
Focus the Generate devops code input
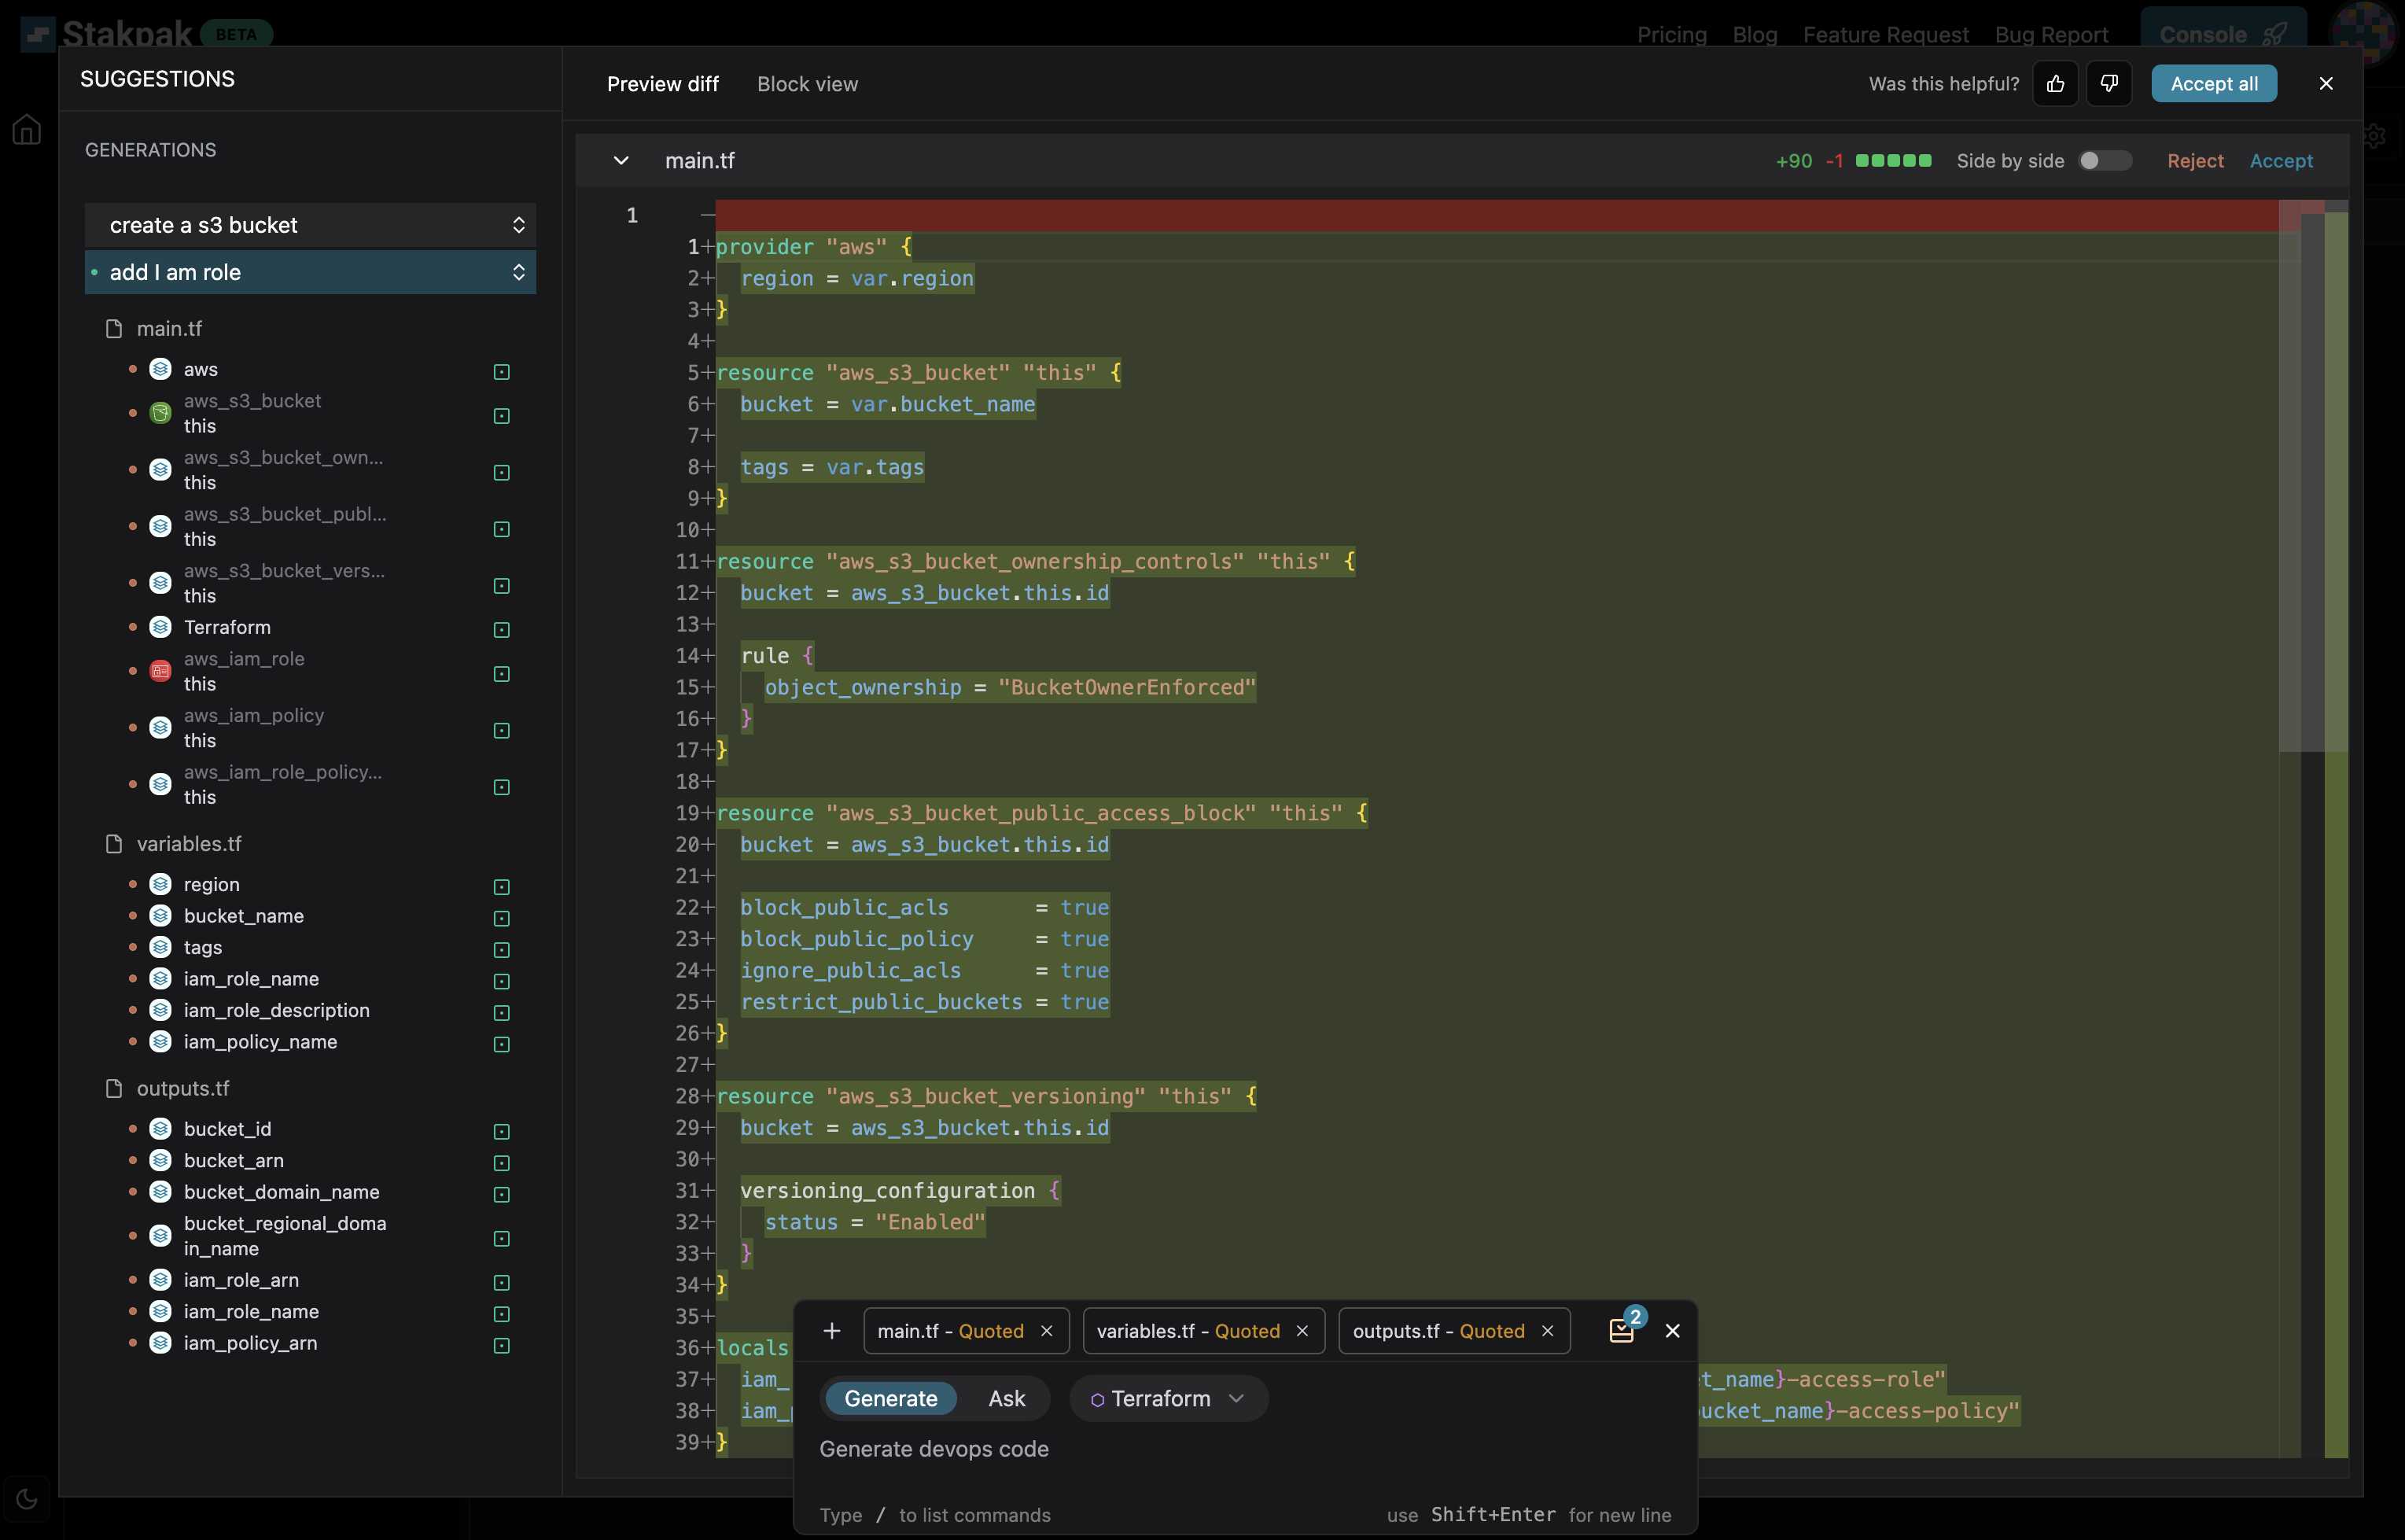pos(1244,1449)
